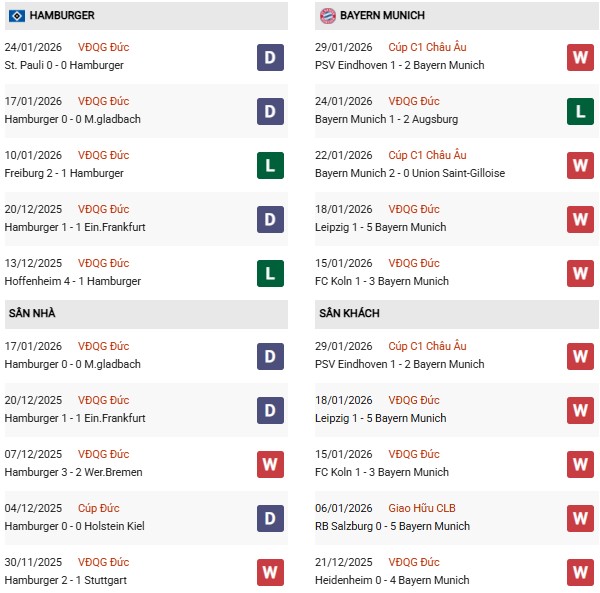Screen dimensions: 600x593
Task: Click the W badge for Wer.Bremen match
Action: click(270, 464)
